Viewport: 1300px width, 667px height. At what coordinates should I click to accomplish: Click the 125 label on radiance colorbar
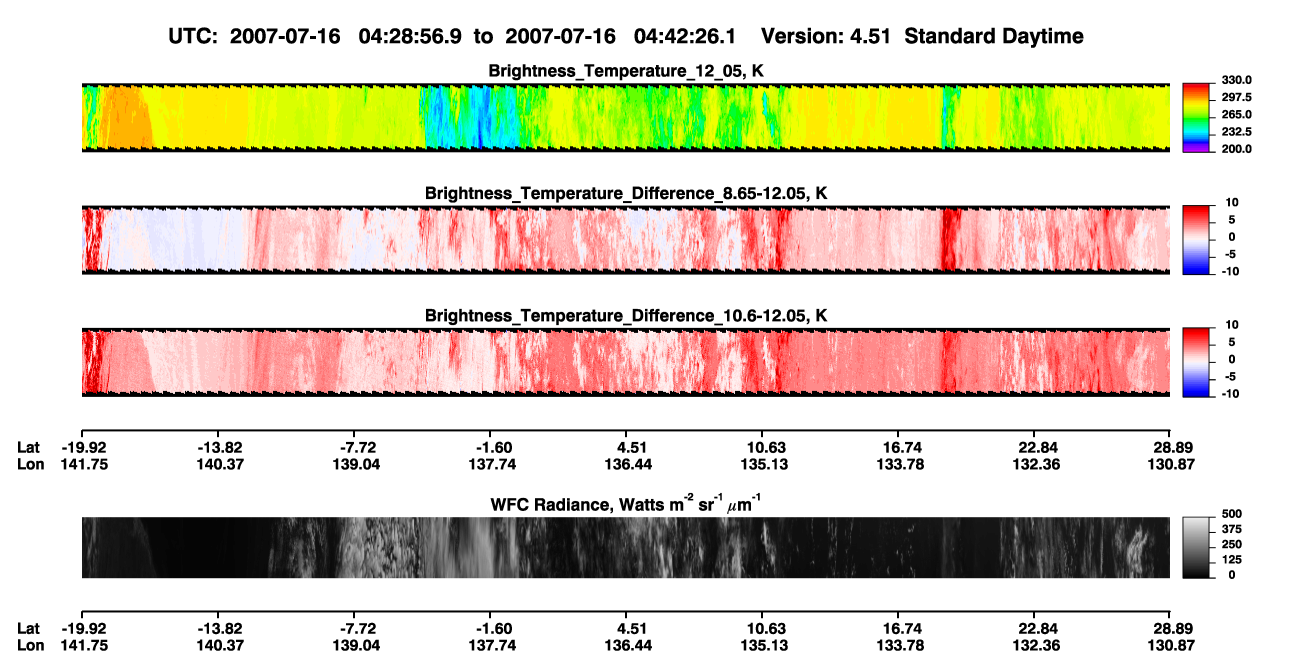click(x=1232, y=560)
